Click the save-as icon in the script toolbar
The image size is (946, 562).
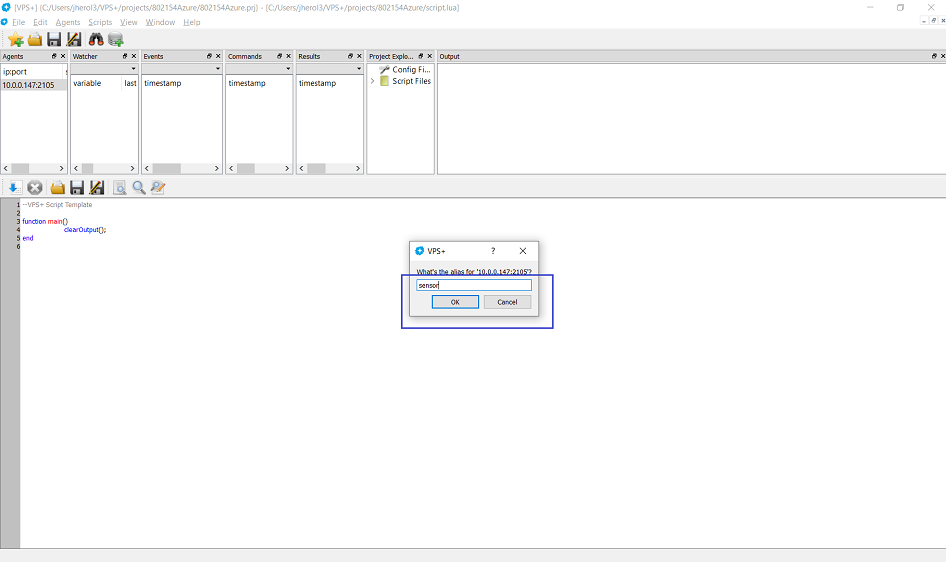pos(97,187)
